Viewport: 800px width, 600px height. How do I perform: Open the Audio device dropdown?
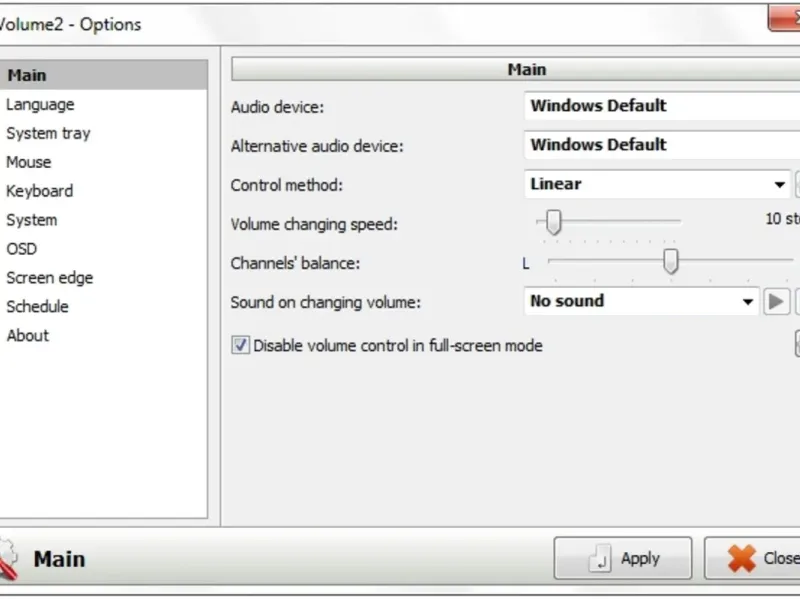tap(662, 106)
